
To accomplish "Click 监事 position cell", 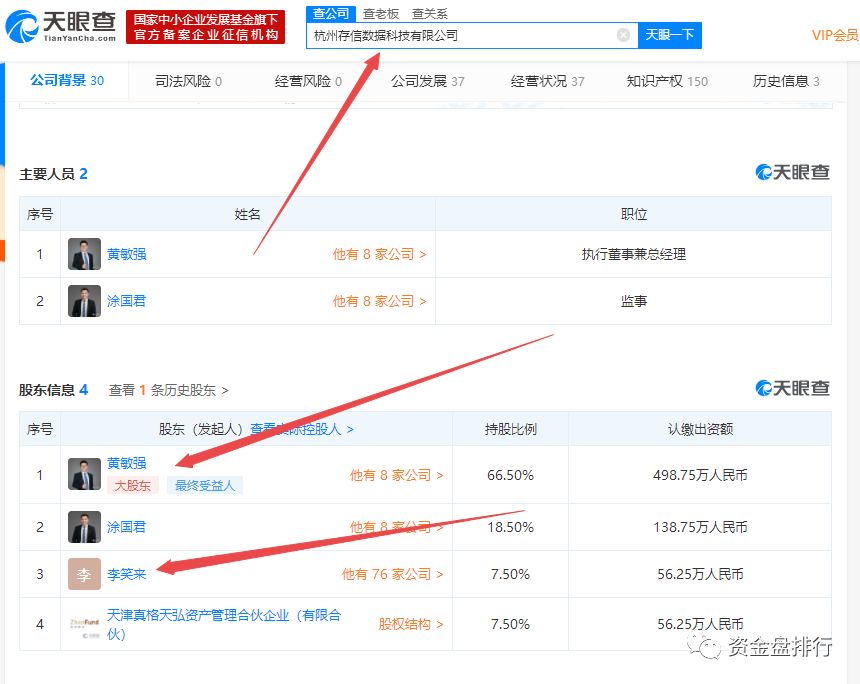I will coord(633,301).
